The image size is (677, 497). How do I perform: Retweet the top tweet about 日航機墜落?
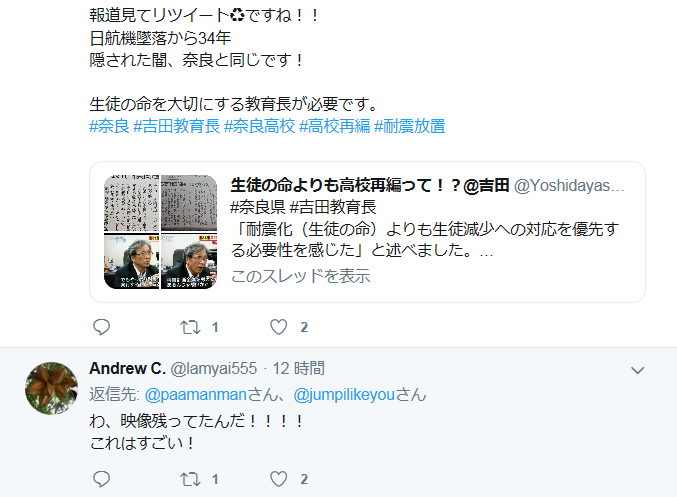point(190,327)
